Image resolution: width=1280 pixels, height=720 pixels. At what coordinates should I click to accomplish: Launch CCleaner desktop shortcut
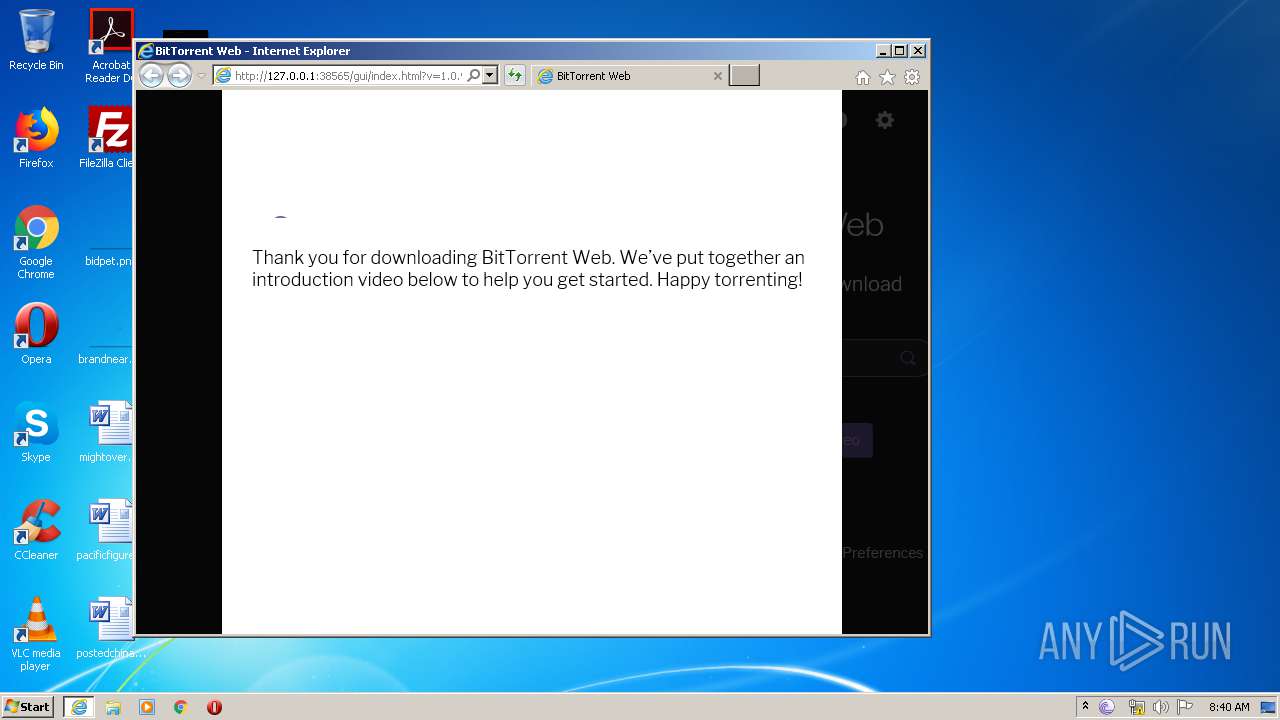pyautogui.click(x=36, y=530)
